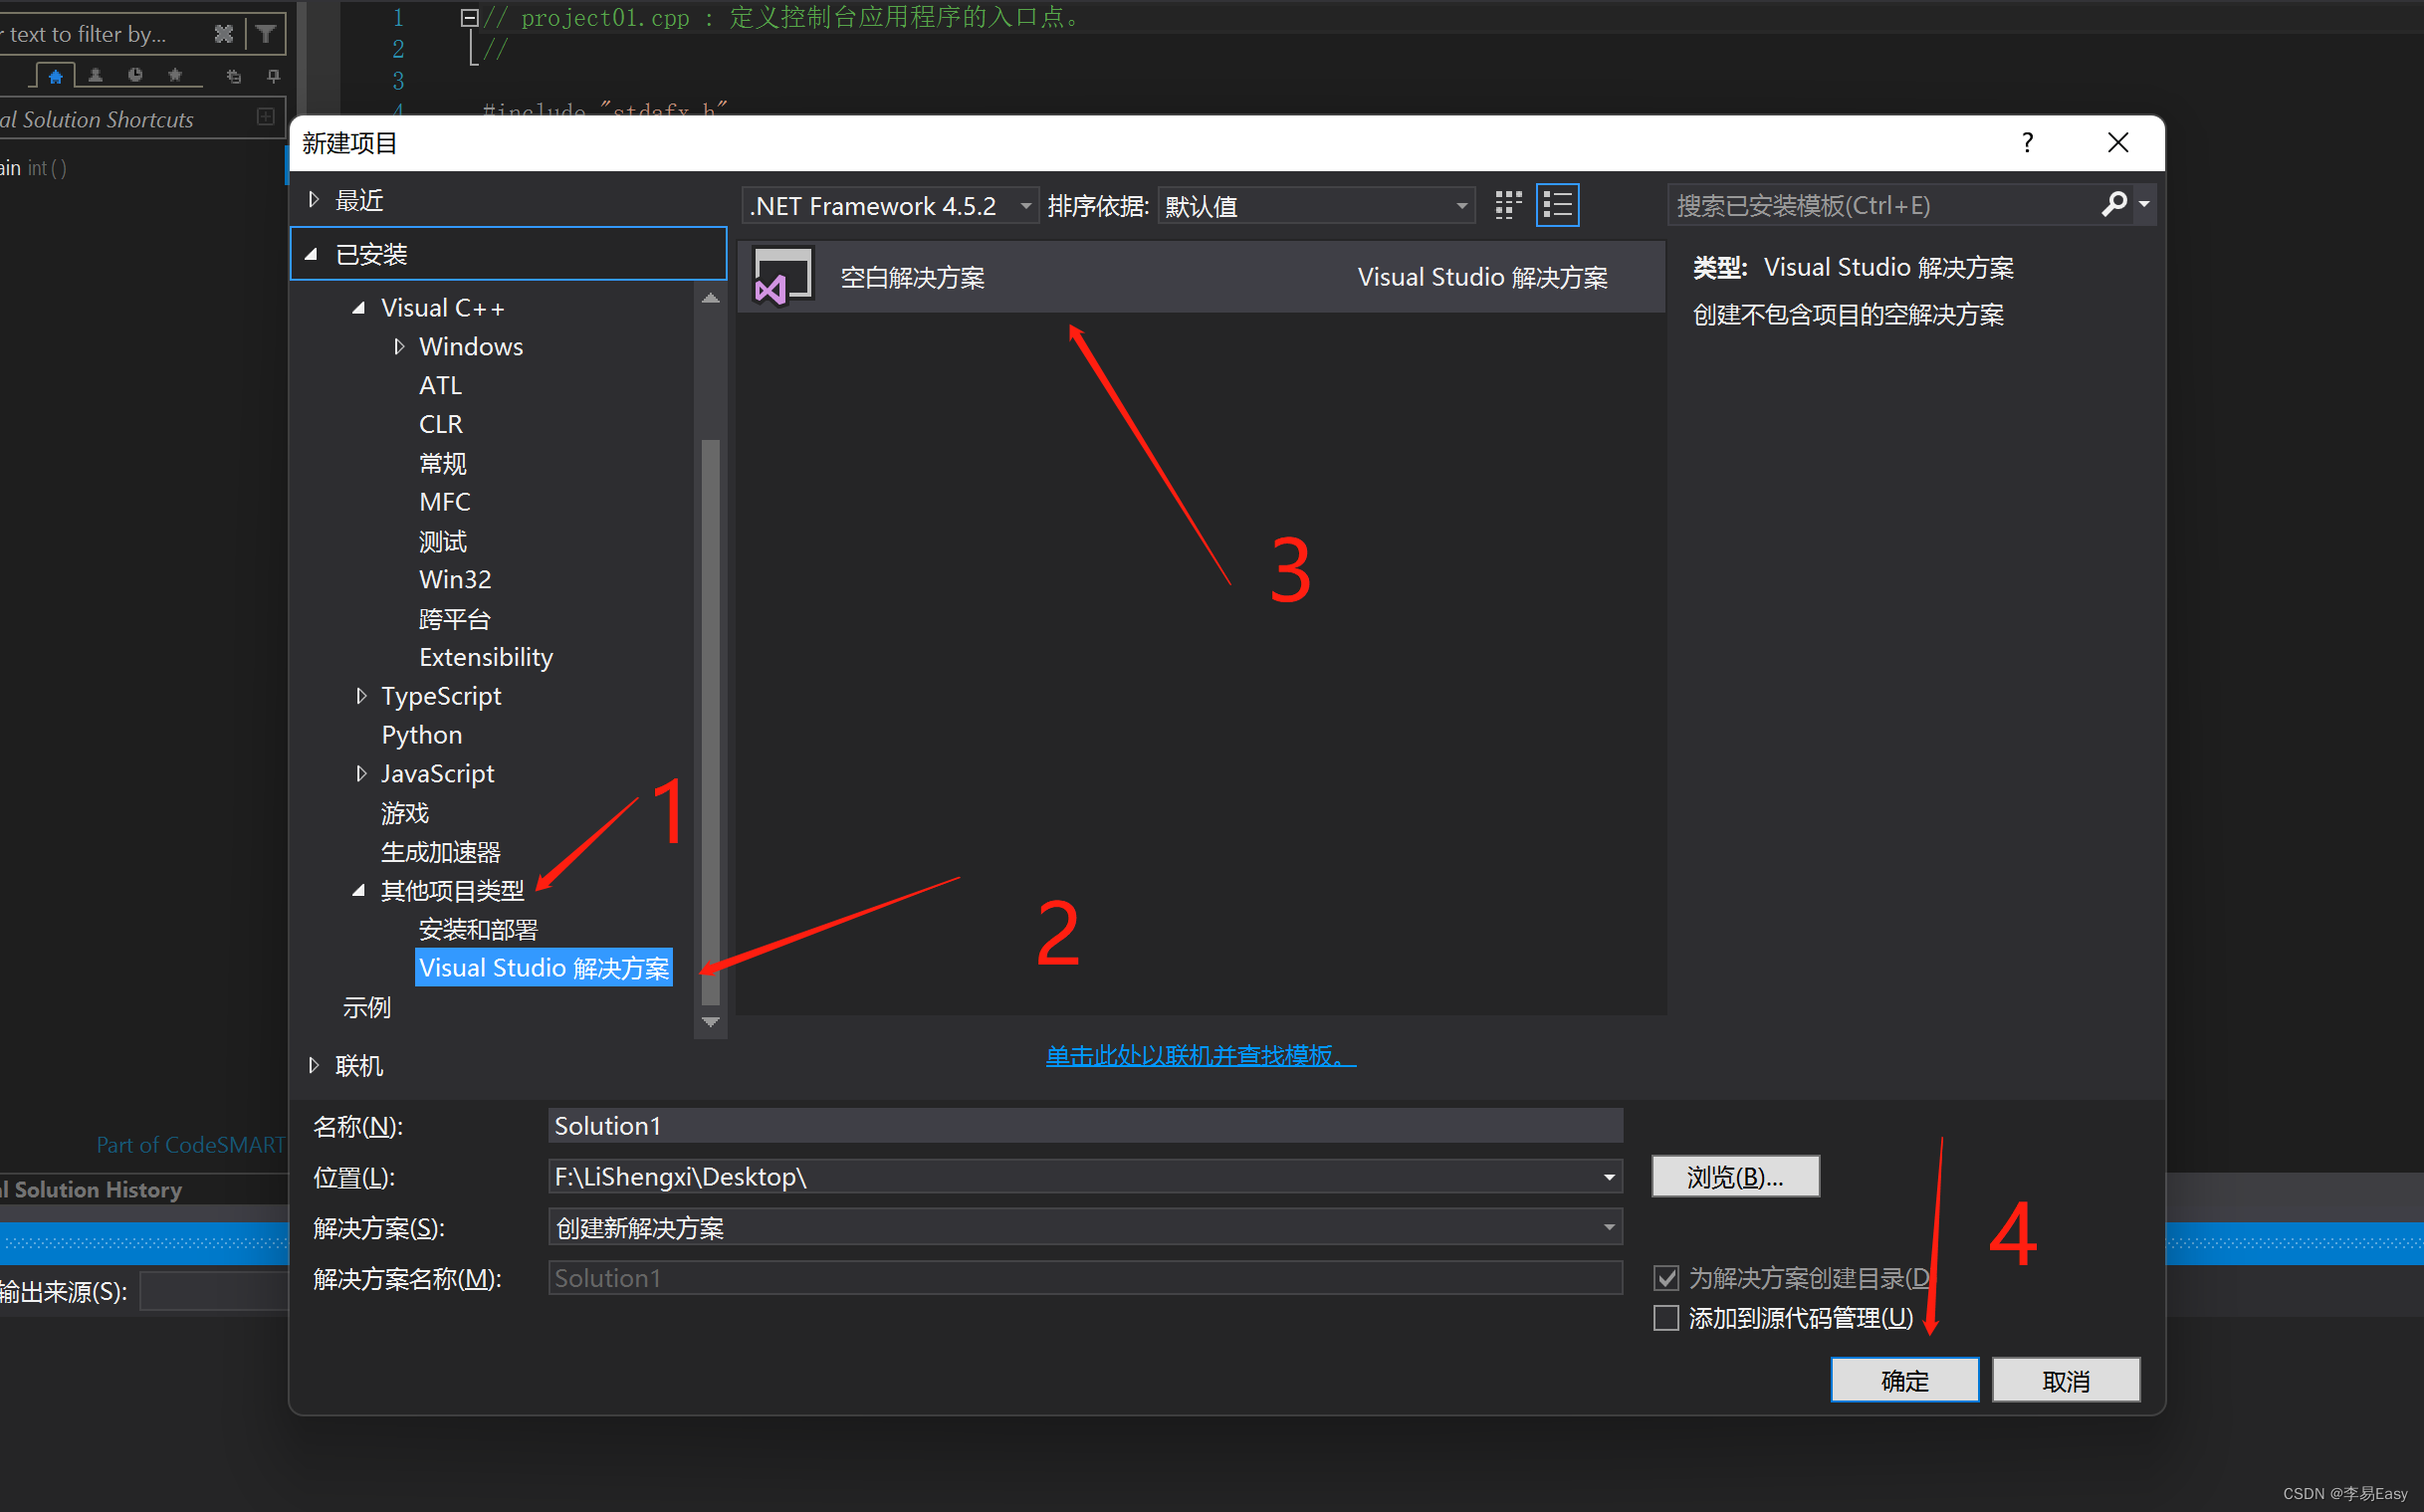Collapse the Visual C++ tree node
Image resolution: width=2424 pixels, height=1512 pixels.
[359, 308]
